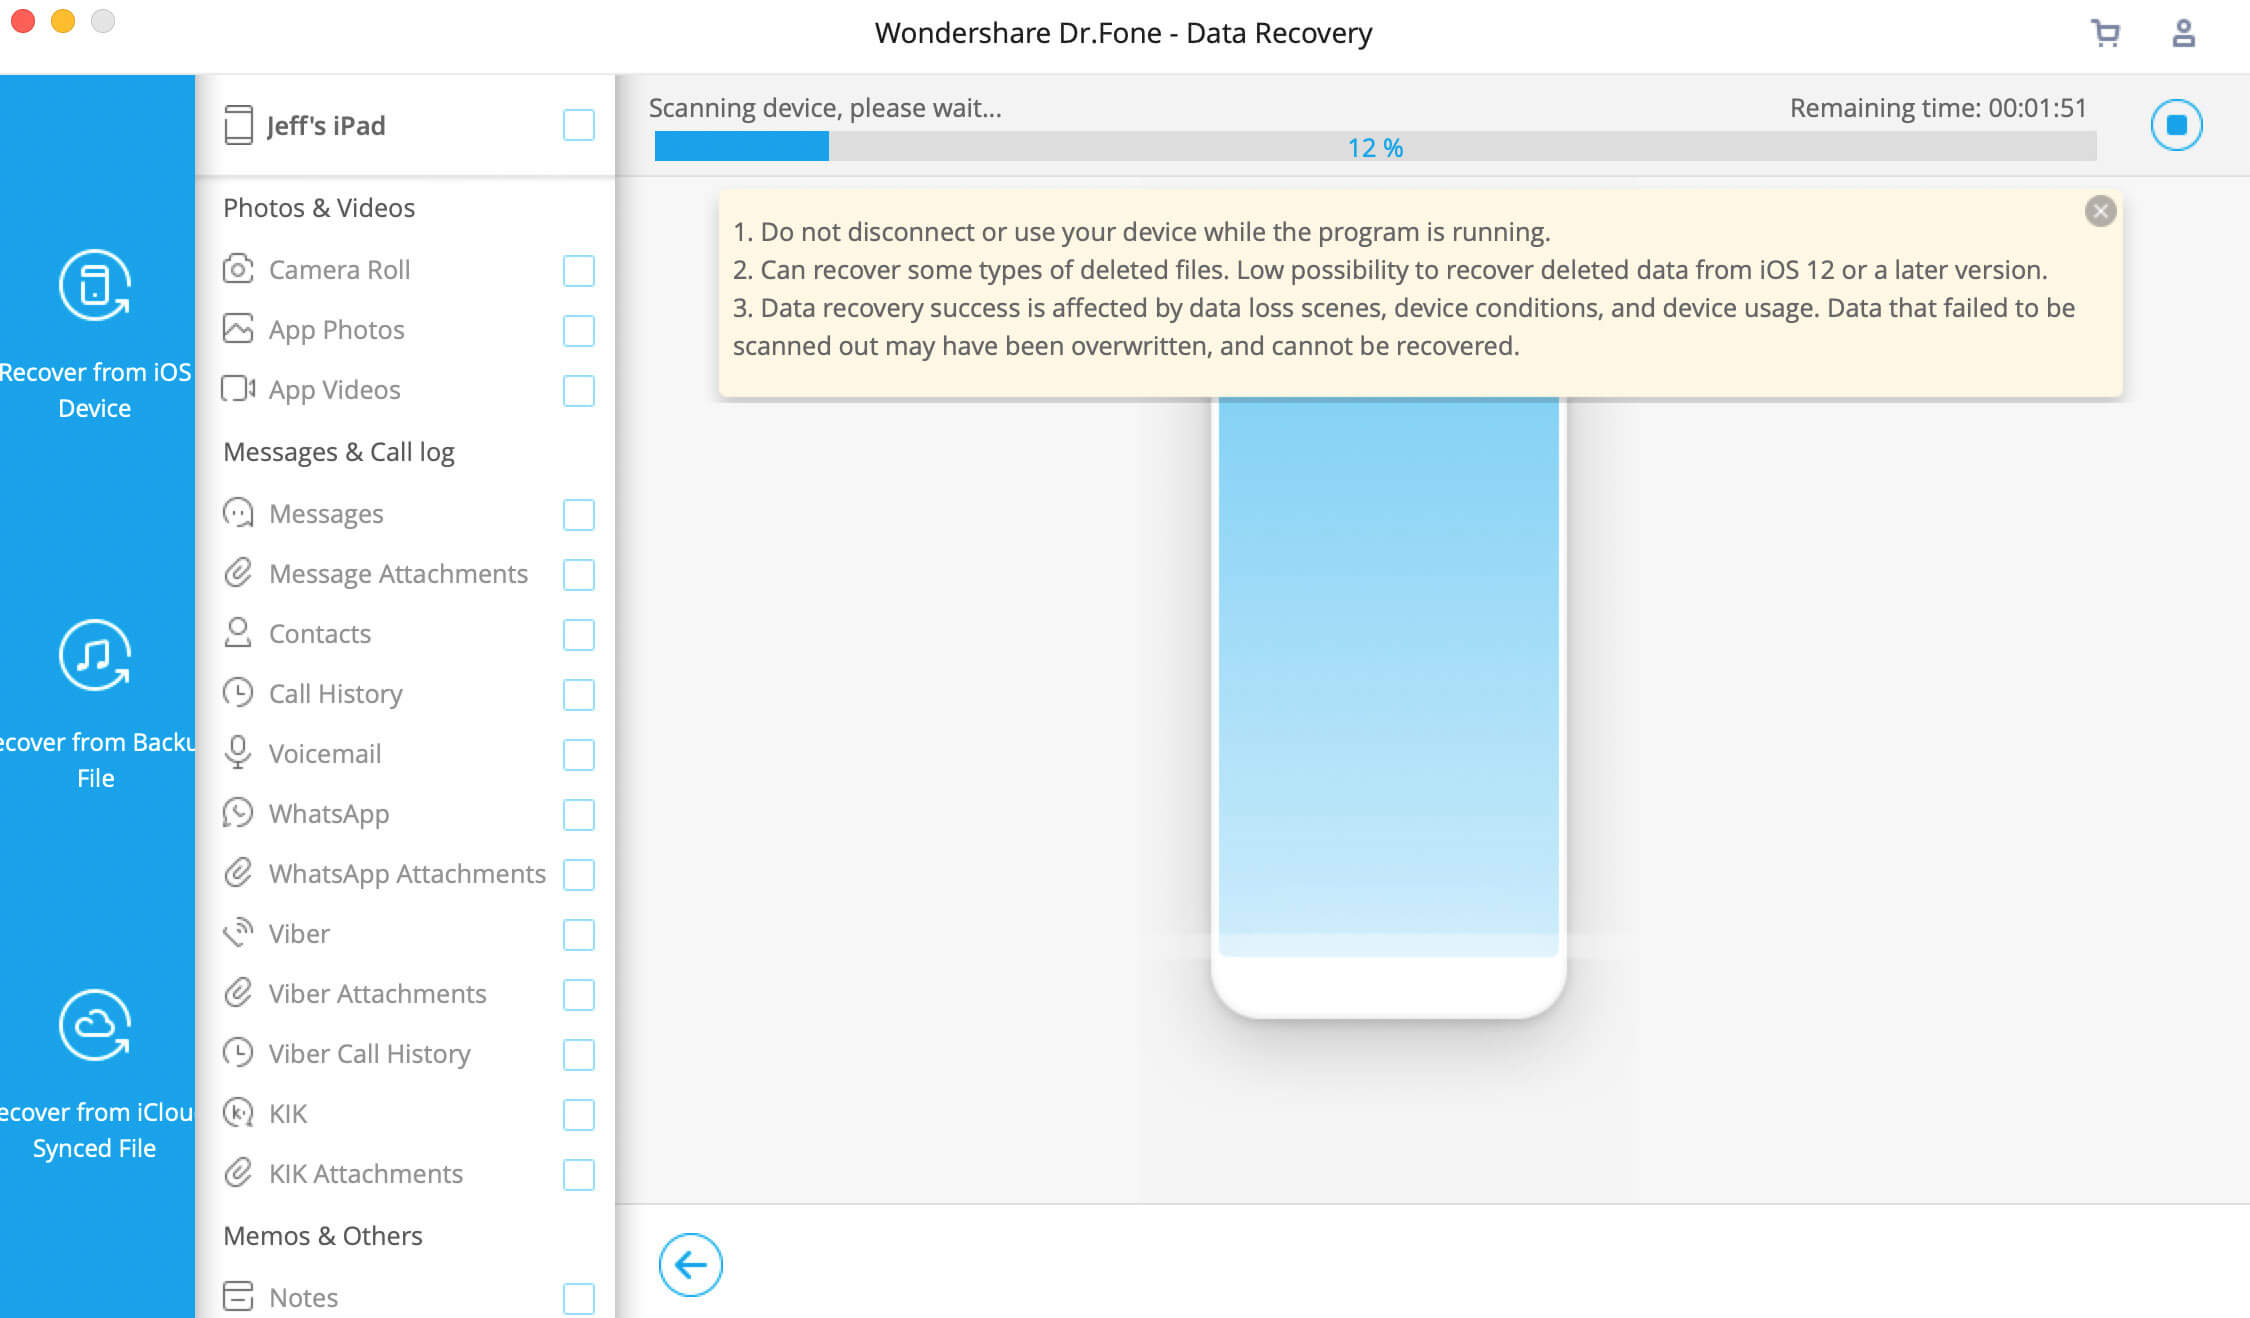This screenshot has width=2250, height=1318.
Task: Click the Recover from iOS Device label
Action: (95, 390)
